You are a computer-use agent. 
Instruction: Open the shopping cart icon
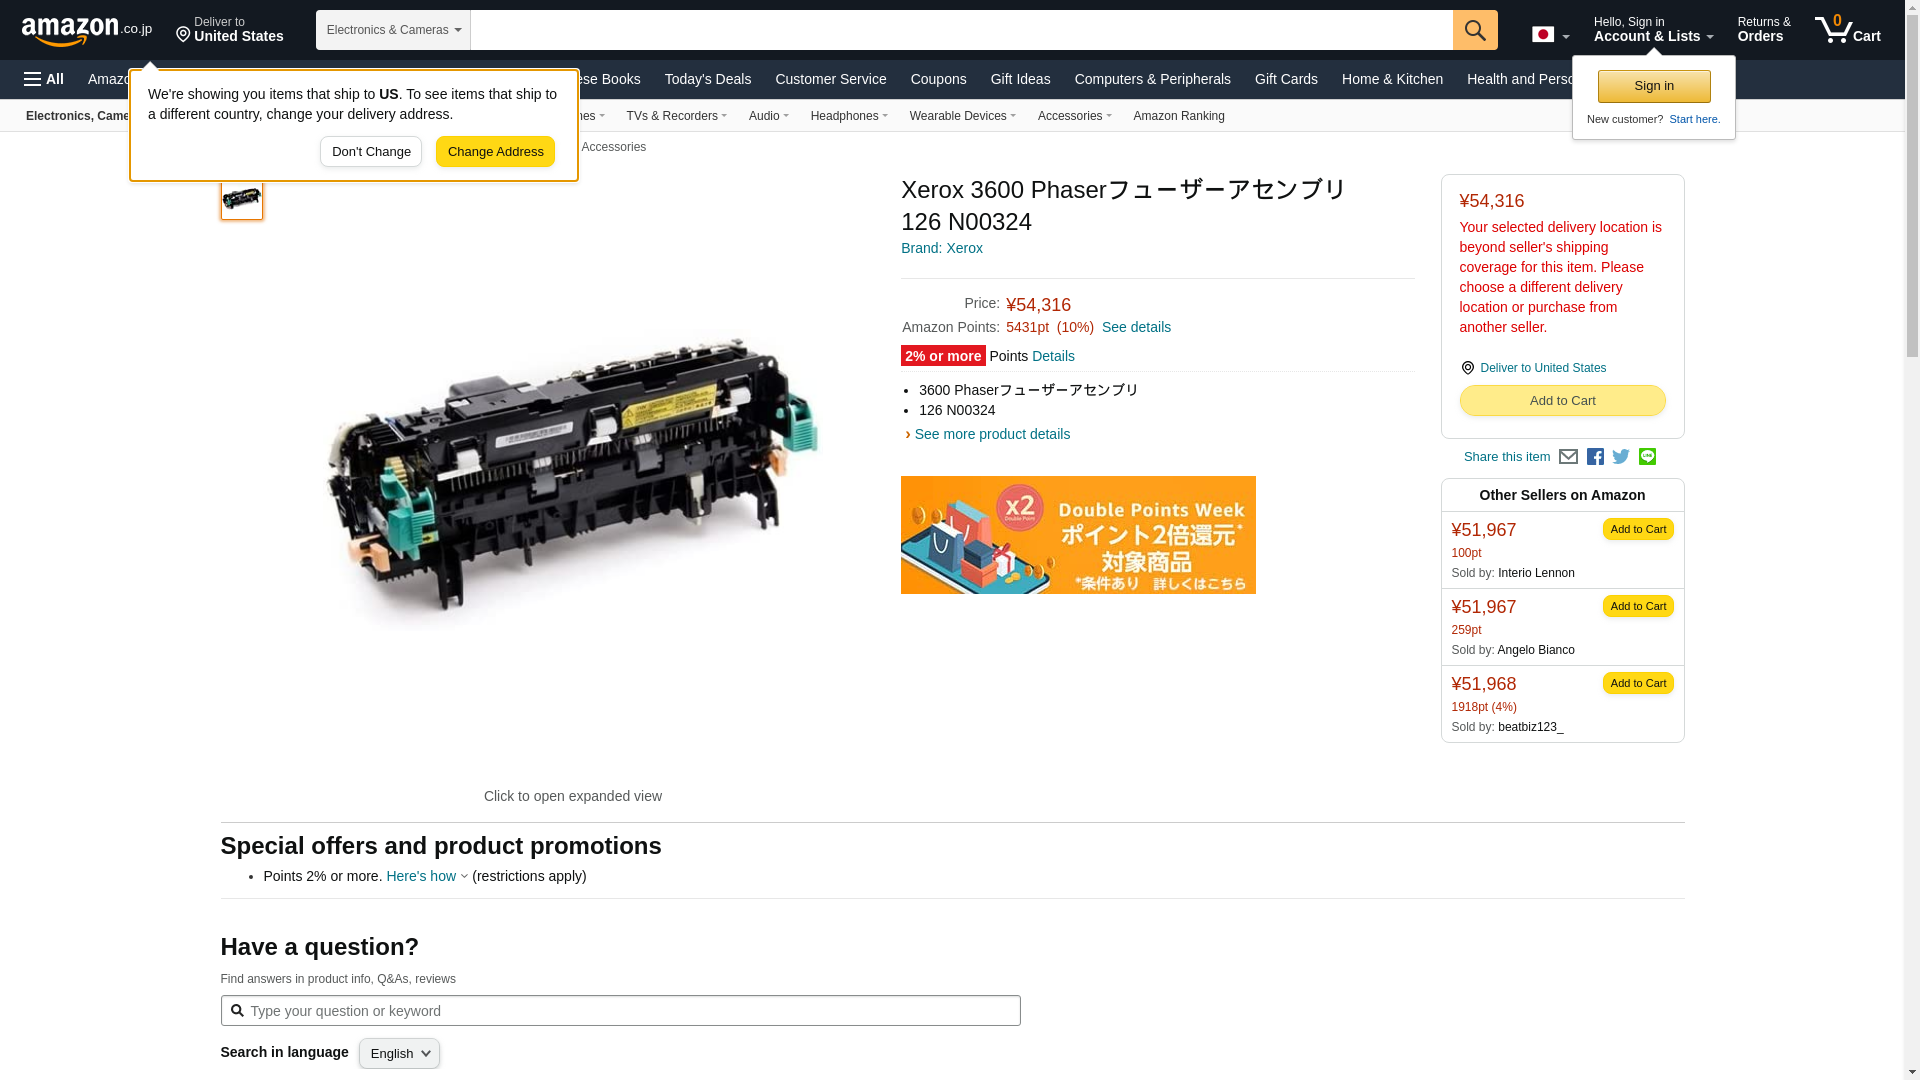pyautogui.click(x=1848, y=29)
